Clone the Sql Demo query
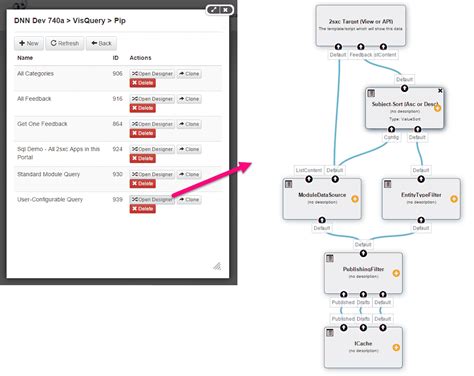Screen dimensions: 474x376 point(189,149)
